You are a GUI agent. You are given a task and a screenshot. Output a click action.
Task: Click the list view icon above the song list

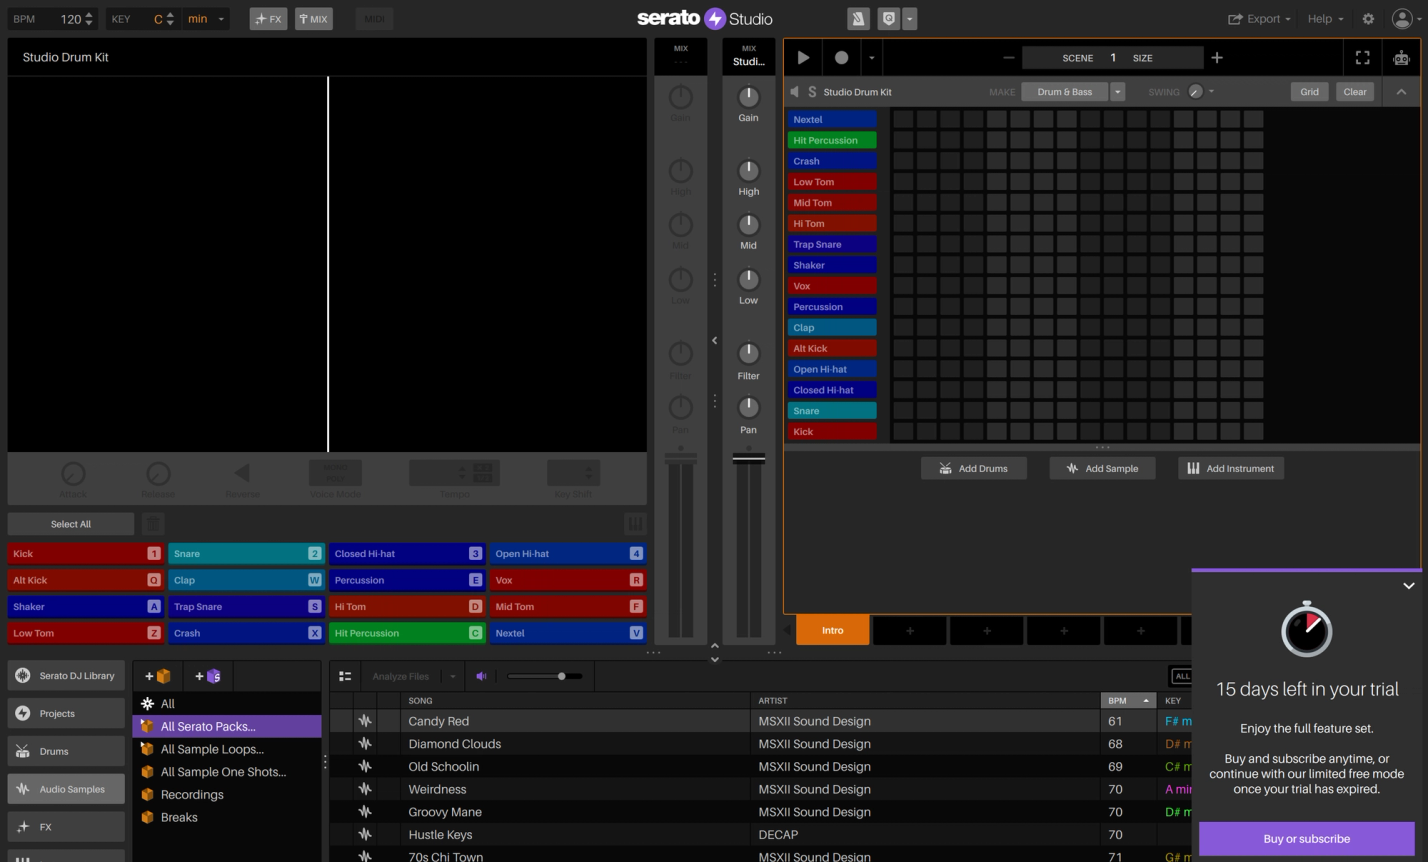[x=345, y=676]
